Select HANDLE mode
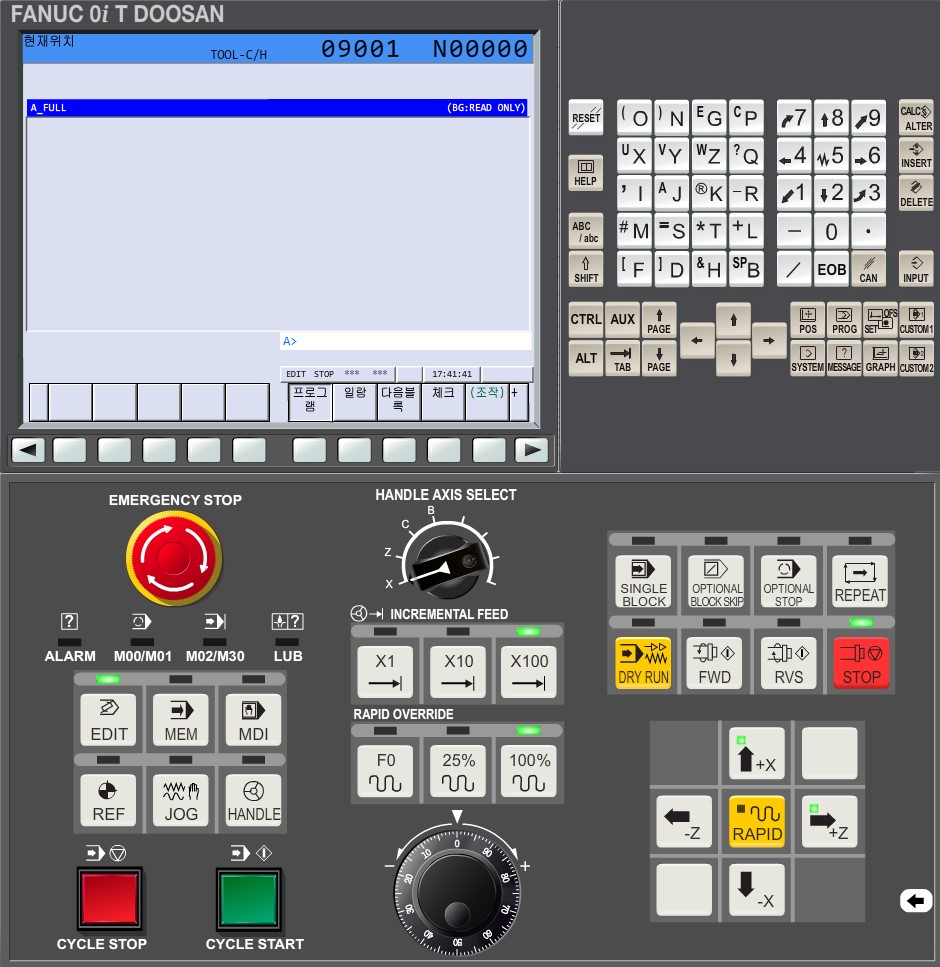This screenshot has height=967, width=940. [253, 800]
